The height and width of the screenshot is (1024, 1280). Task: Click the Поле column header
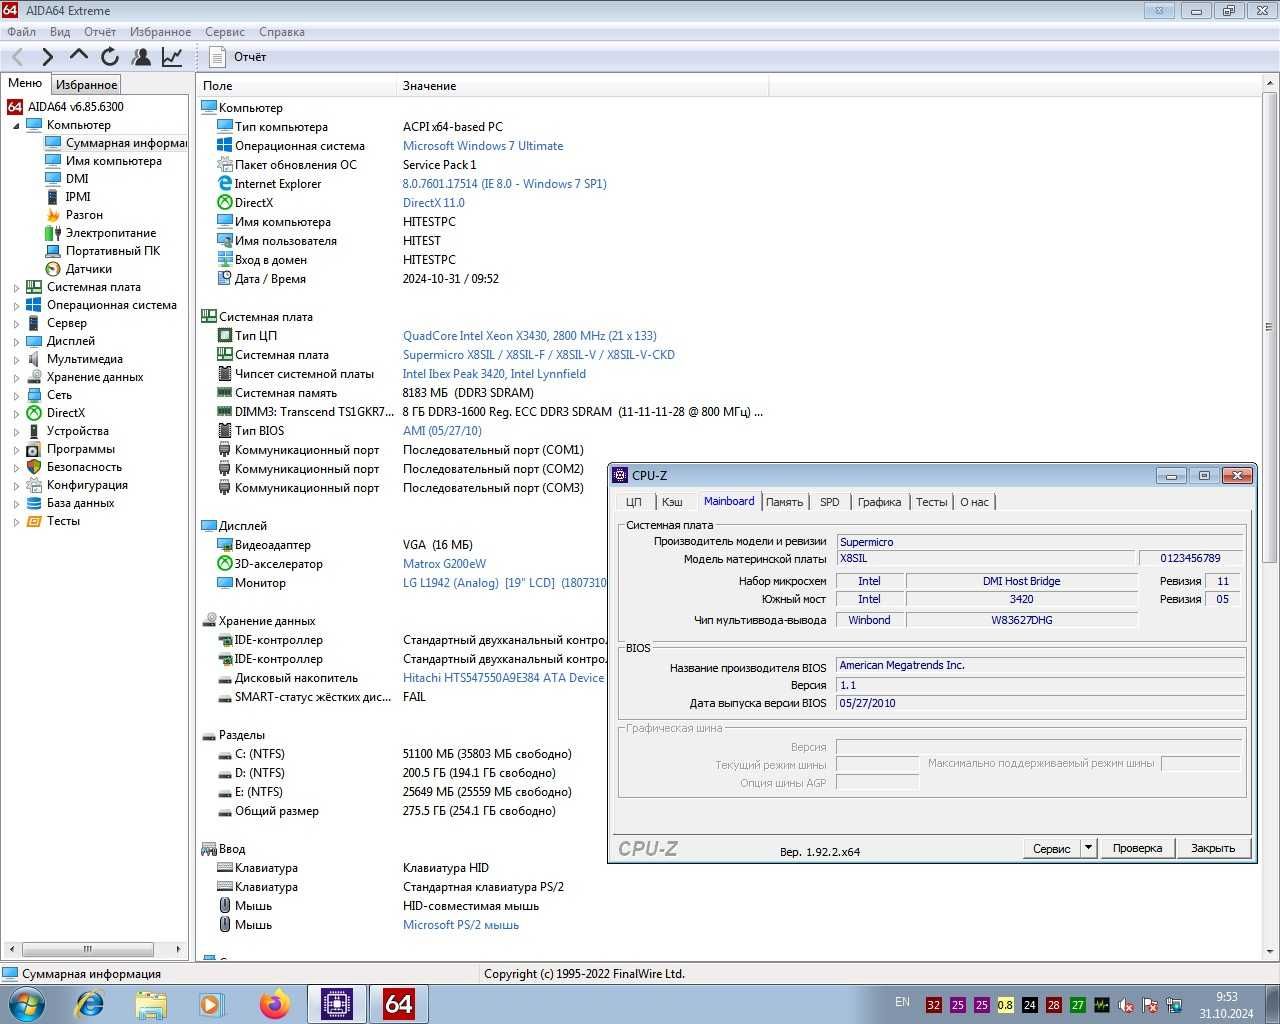(x=296, y=86)
